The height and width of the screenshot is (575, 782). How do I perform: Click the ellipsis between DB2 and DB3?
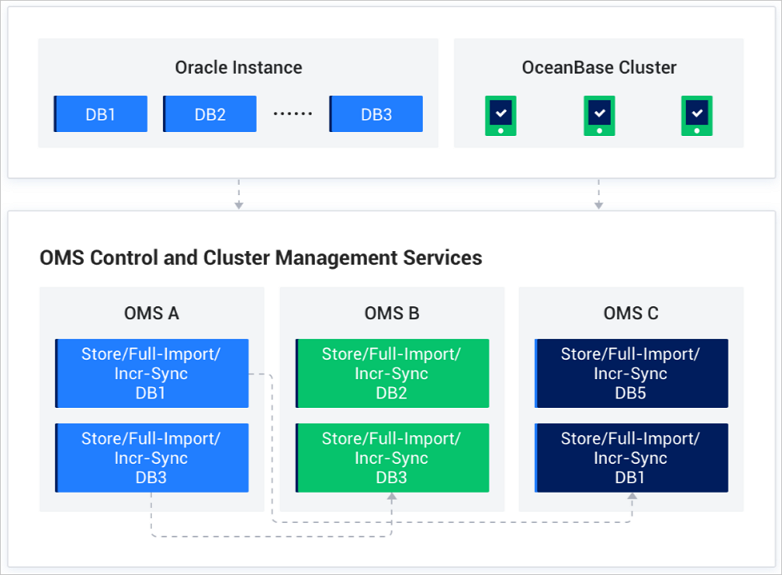tap(293, 114)
